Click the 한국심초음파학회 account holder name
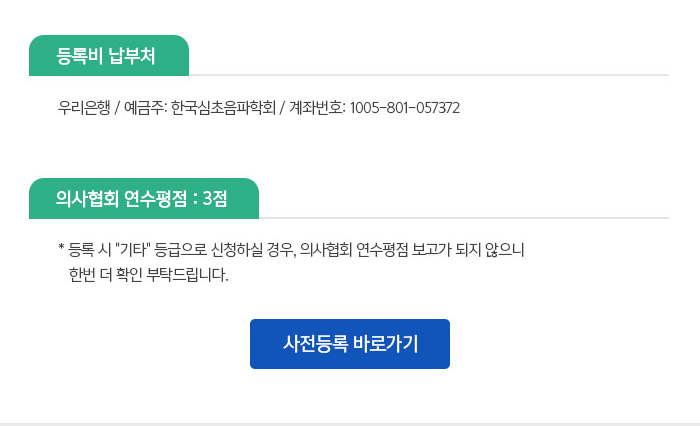The height and width of the screenshot is (426, 700). tap(223, 108)
